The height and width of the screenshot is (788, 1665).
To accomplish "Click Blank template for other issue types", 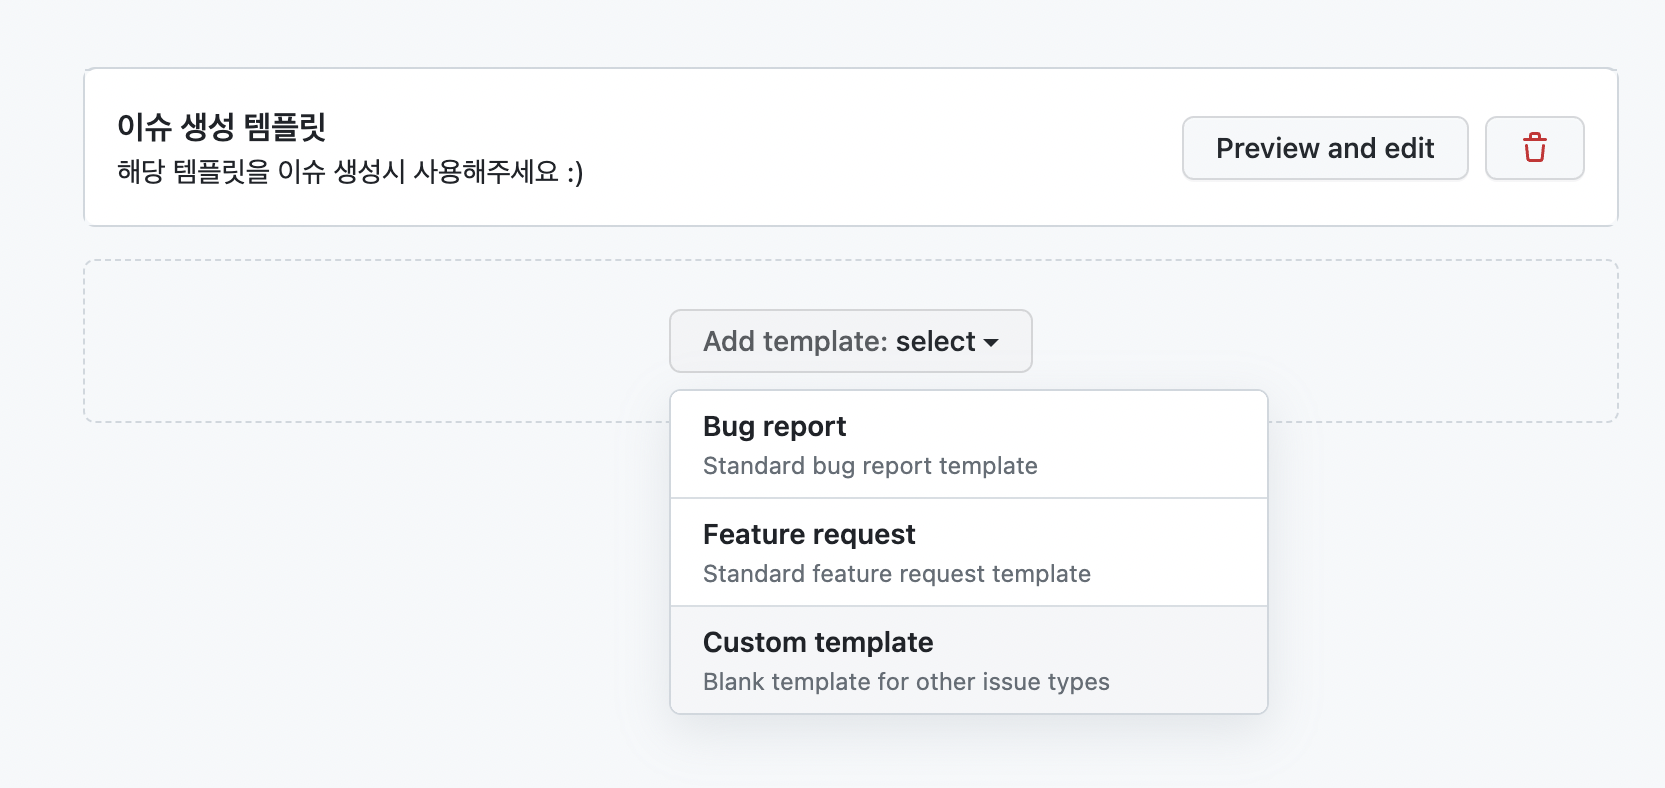I will click(906, 682).
